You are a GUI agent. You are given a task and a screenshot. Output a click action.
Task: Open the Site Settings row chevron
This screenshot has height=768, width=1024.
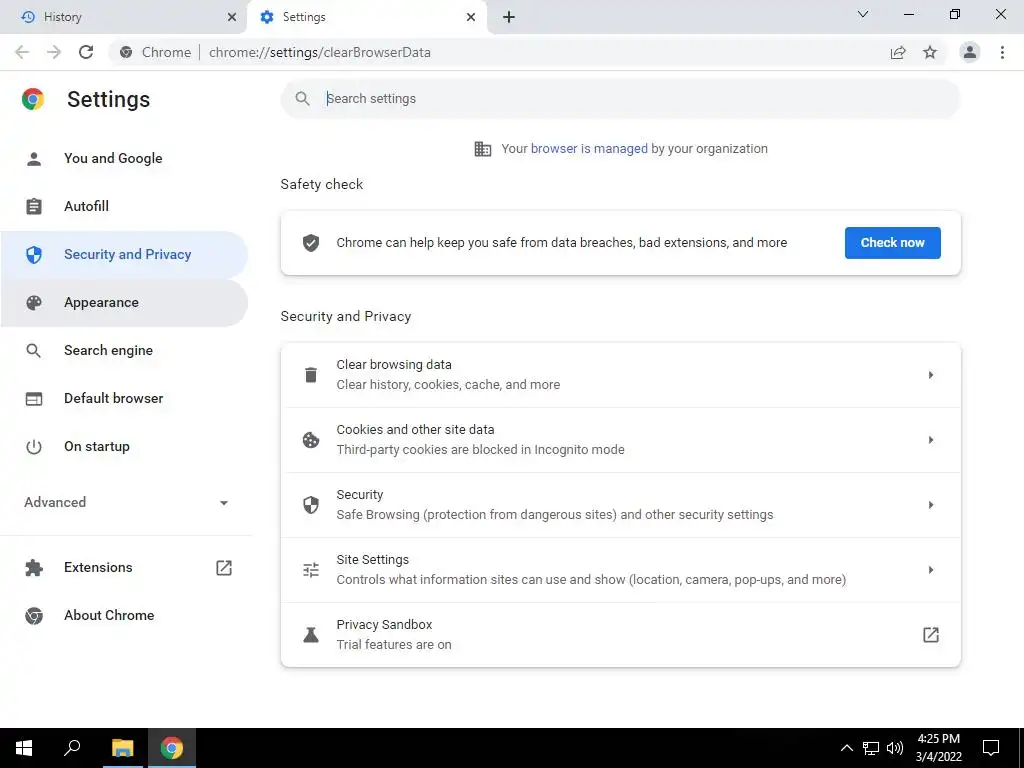(x=931, y=570)
